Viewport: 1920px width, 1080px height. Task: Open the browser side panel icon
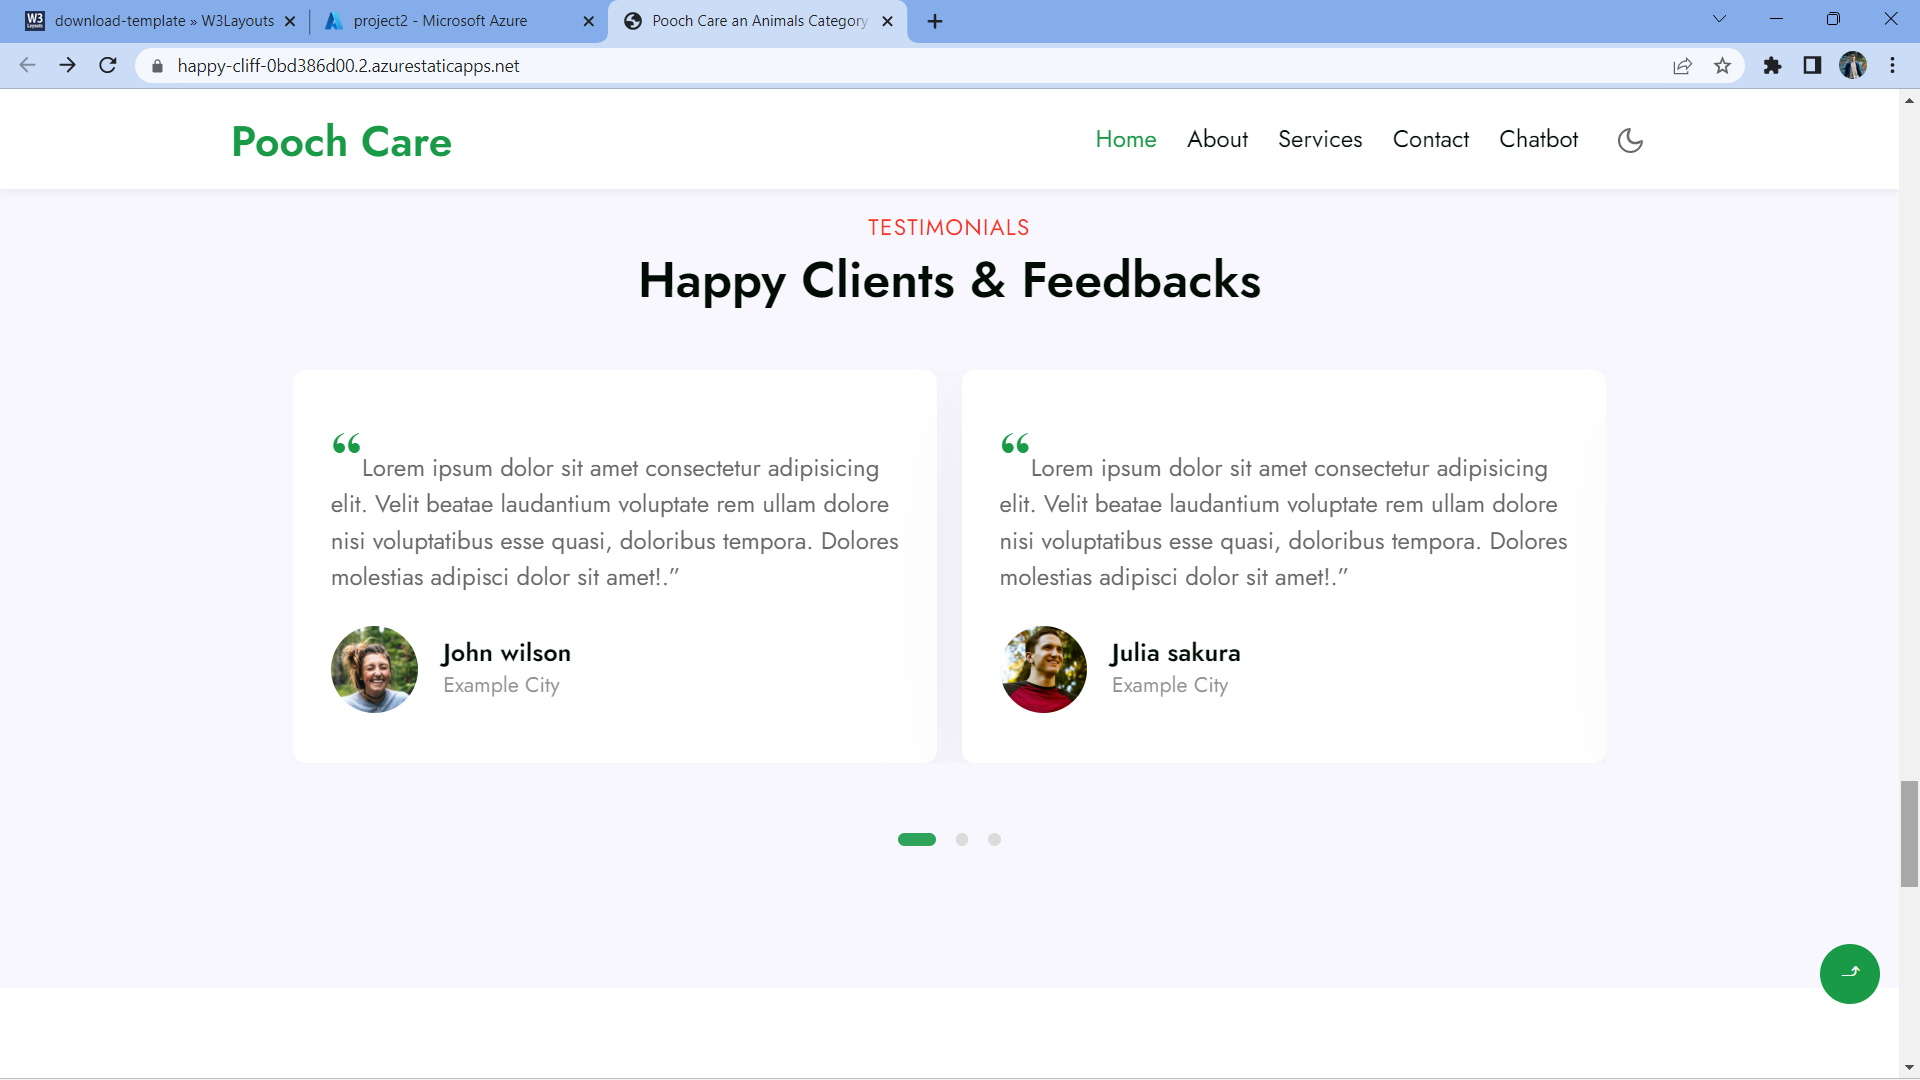tap(1812, 66)
